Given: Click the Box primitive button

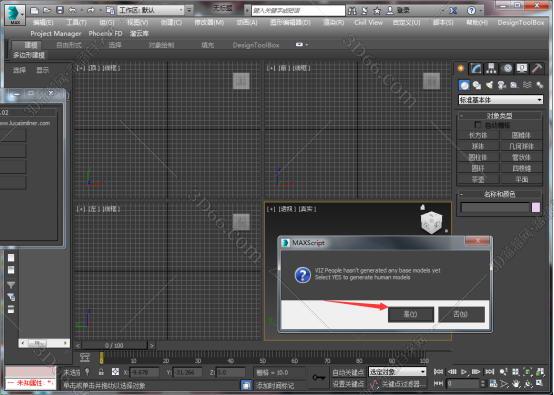Looking at the screenshot, I should click(478, 135).
